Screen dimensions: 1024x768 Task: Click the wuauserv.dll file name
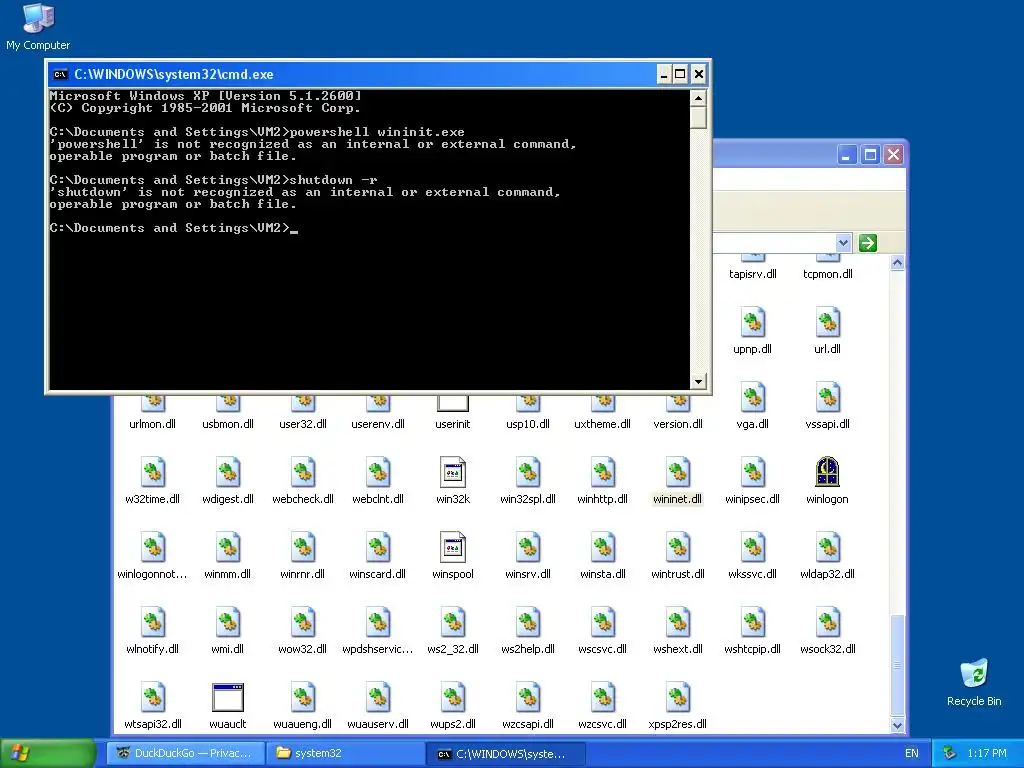coord(377,724)
